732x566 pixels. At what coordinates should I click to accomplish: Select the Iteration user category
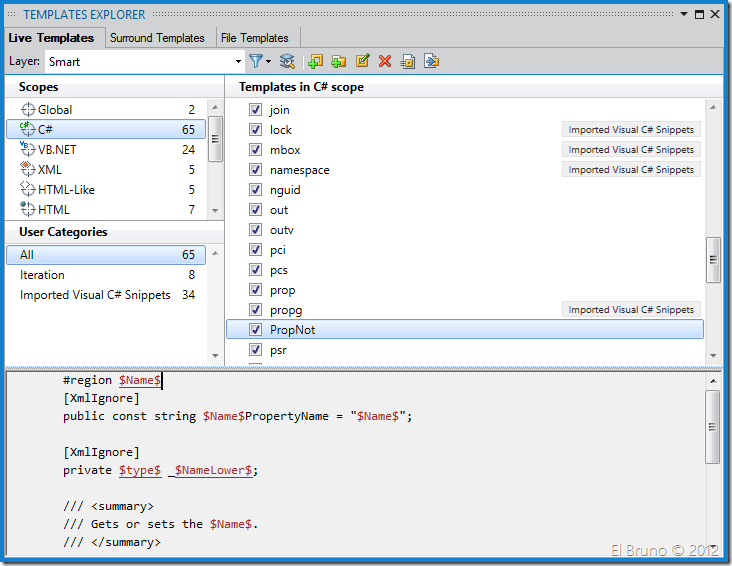tap(42, 275)
